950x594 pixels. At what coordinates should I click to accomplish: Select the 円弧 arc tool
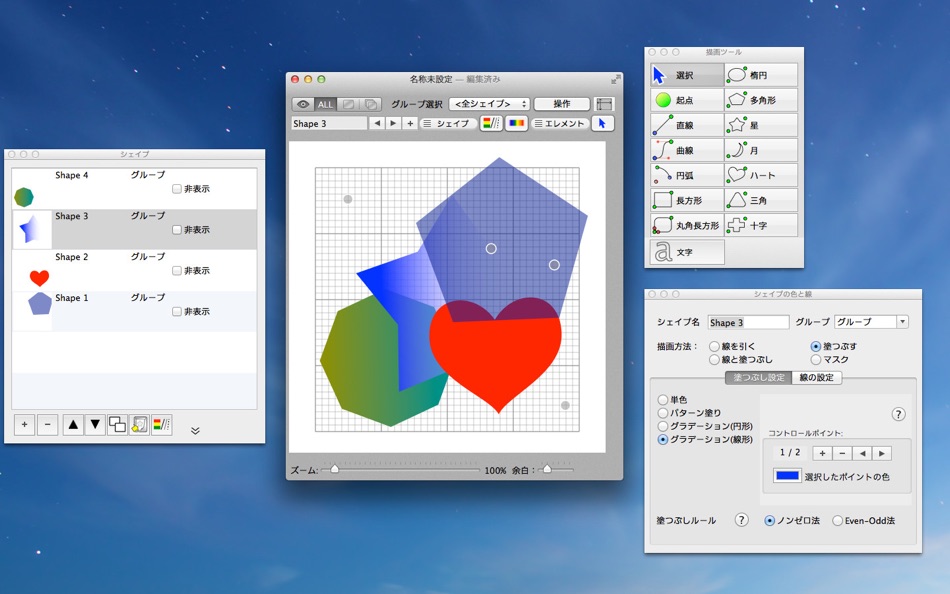pyautogui.click(x=687, y=175)
